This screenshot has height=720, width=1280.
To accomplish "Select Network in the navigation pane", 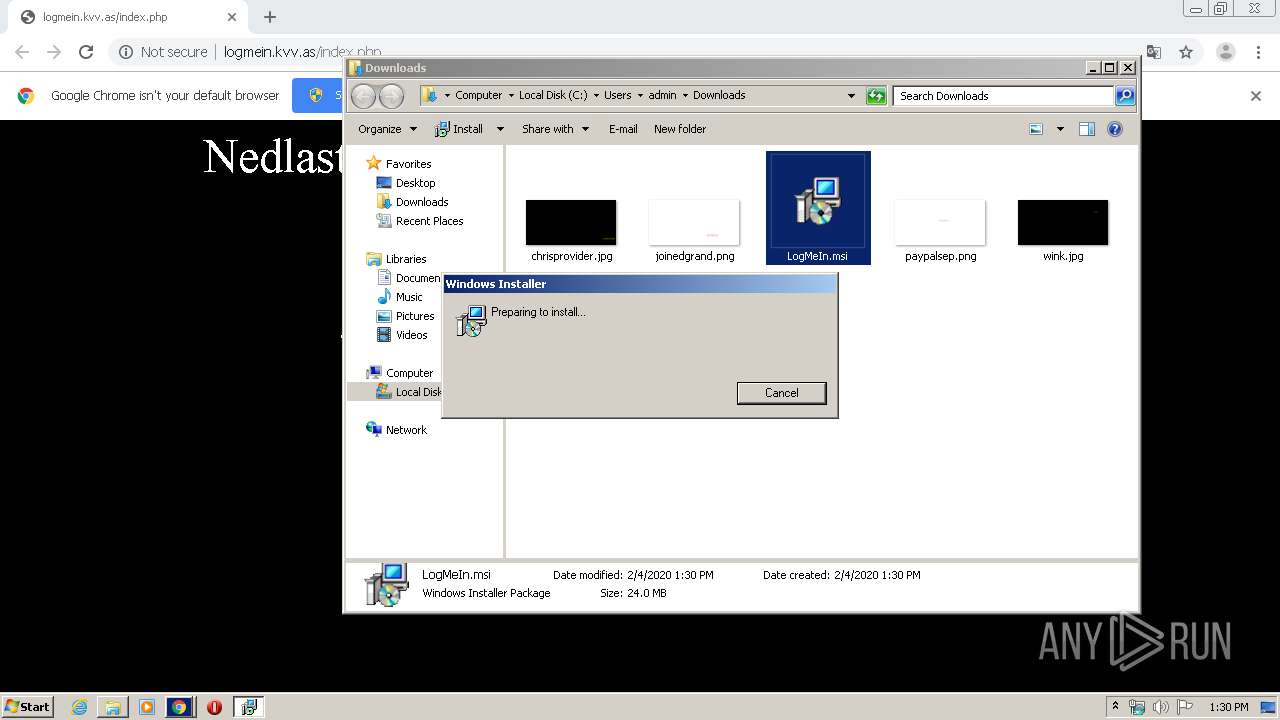I will 406,430.
